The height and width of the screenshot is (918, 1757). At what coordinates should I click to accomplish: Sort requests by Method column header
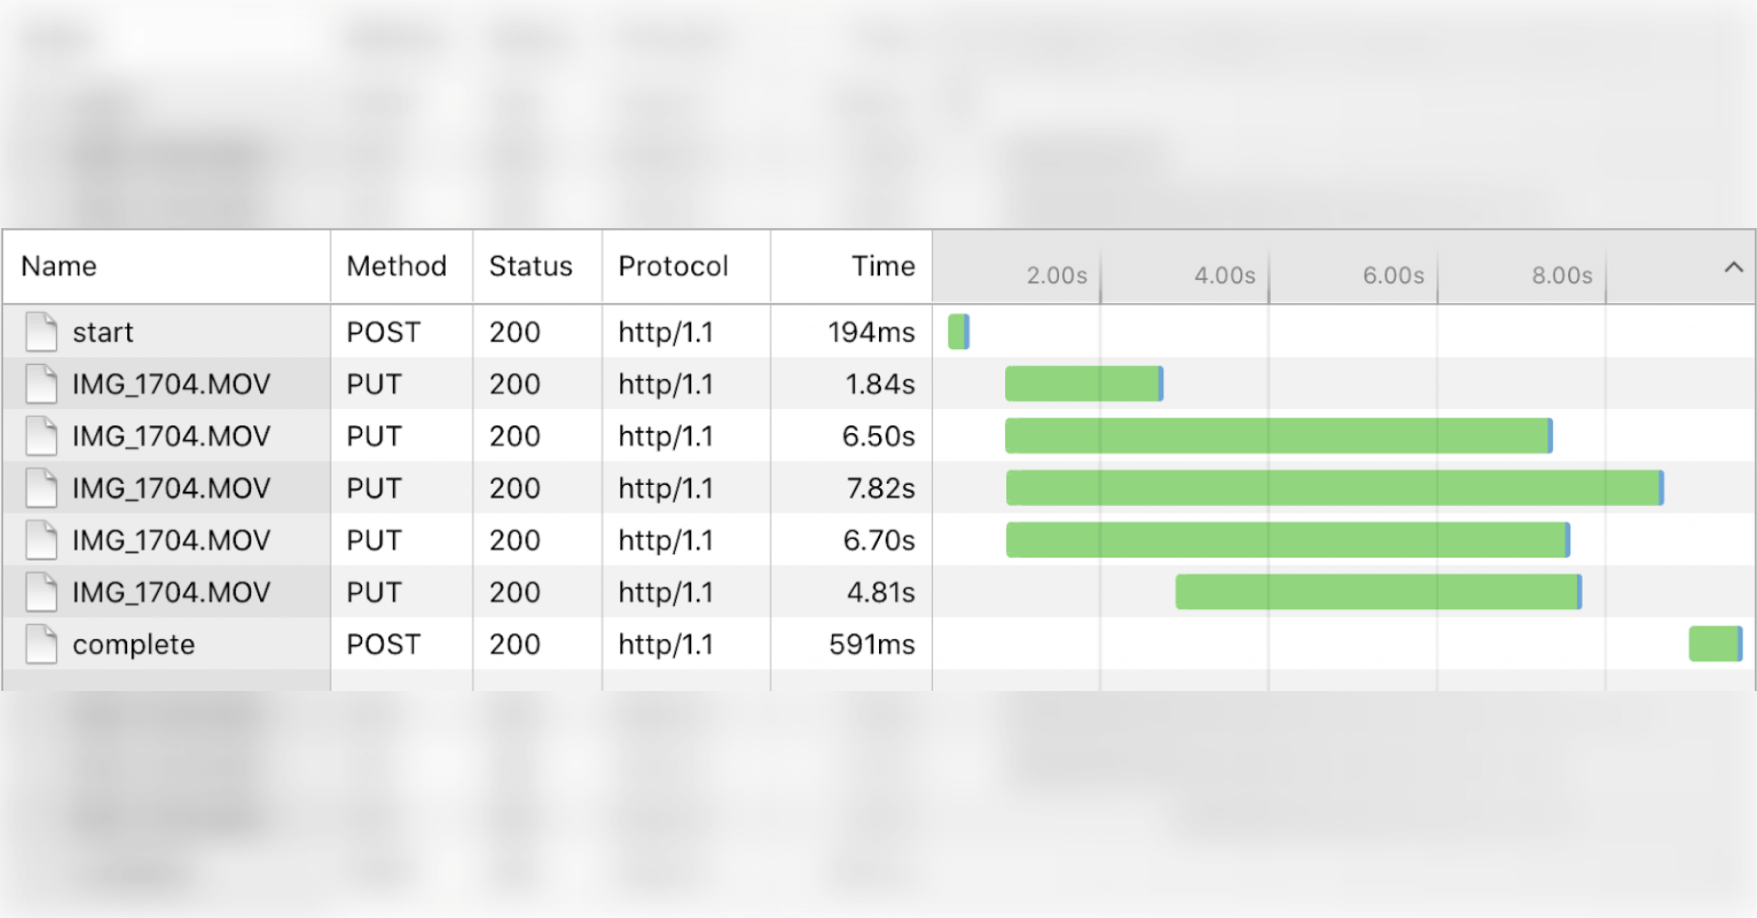click(396, 266)
